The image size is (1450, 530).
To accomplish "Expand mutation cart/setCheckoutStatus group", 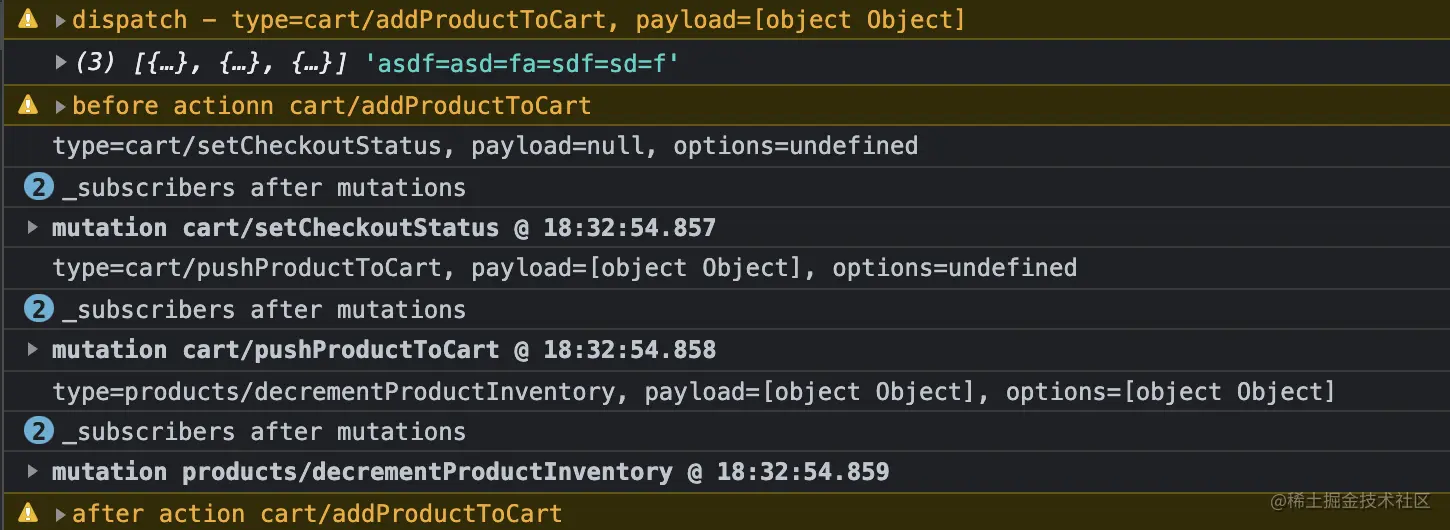I will (33, 227).
